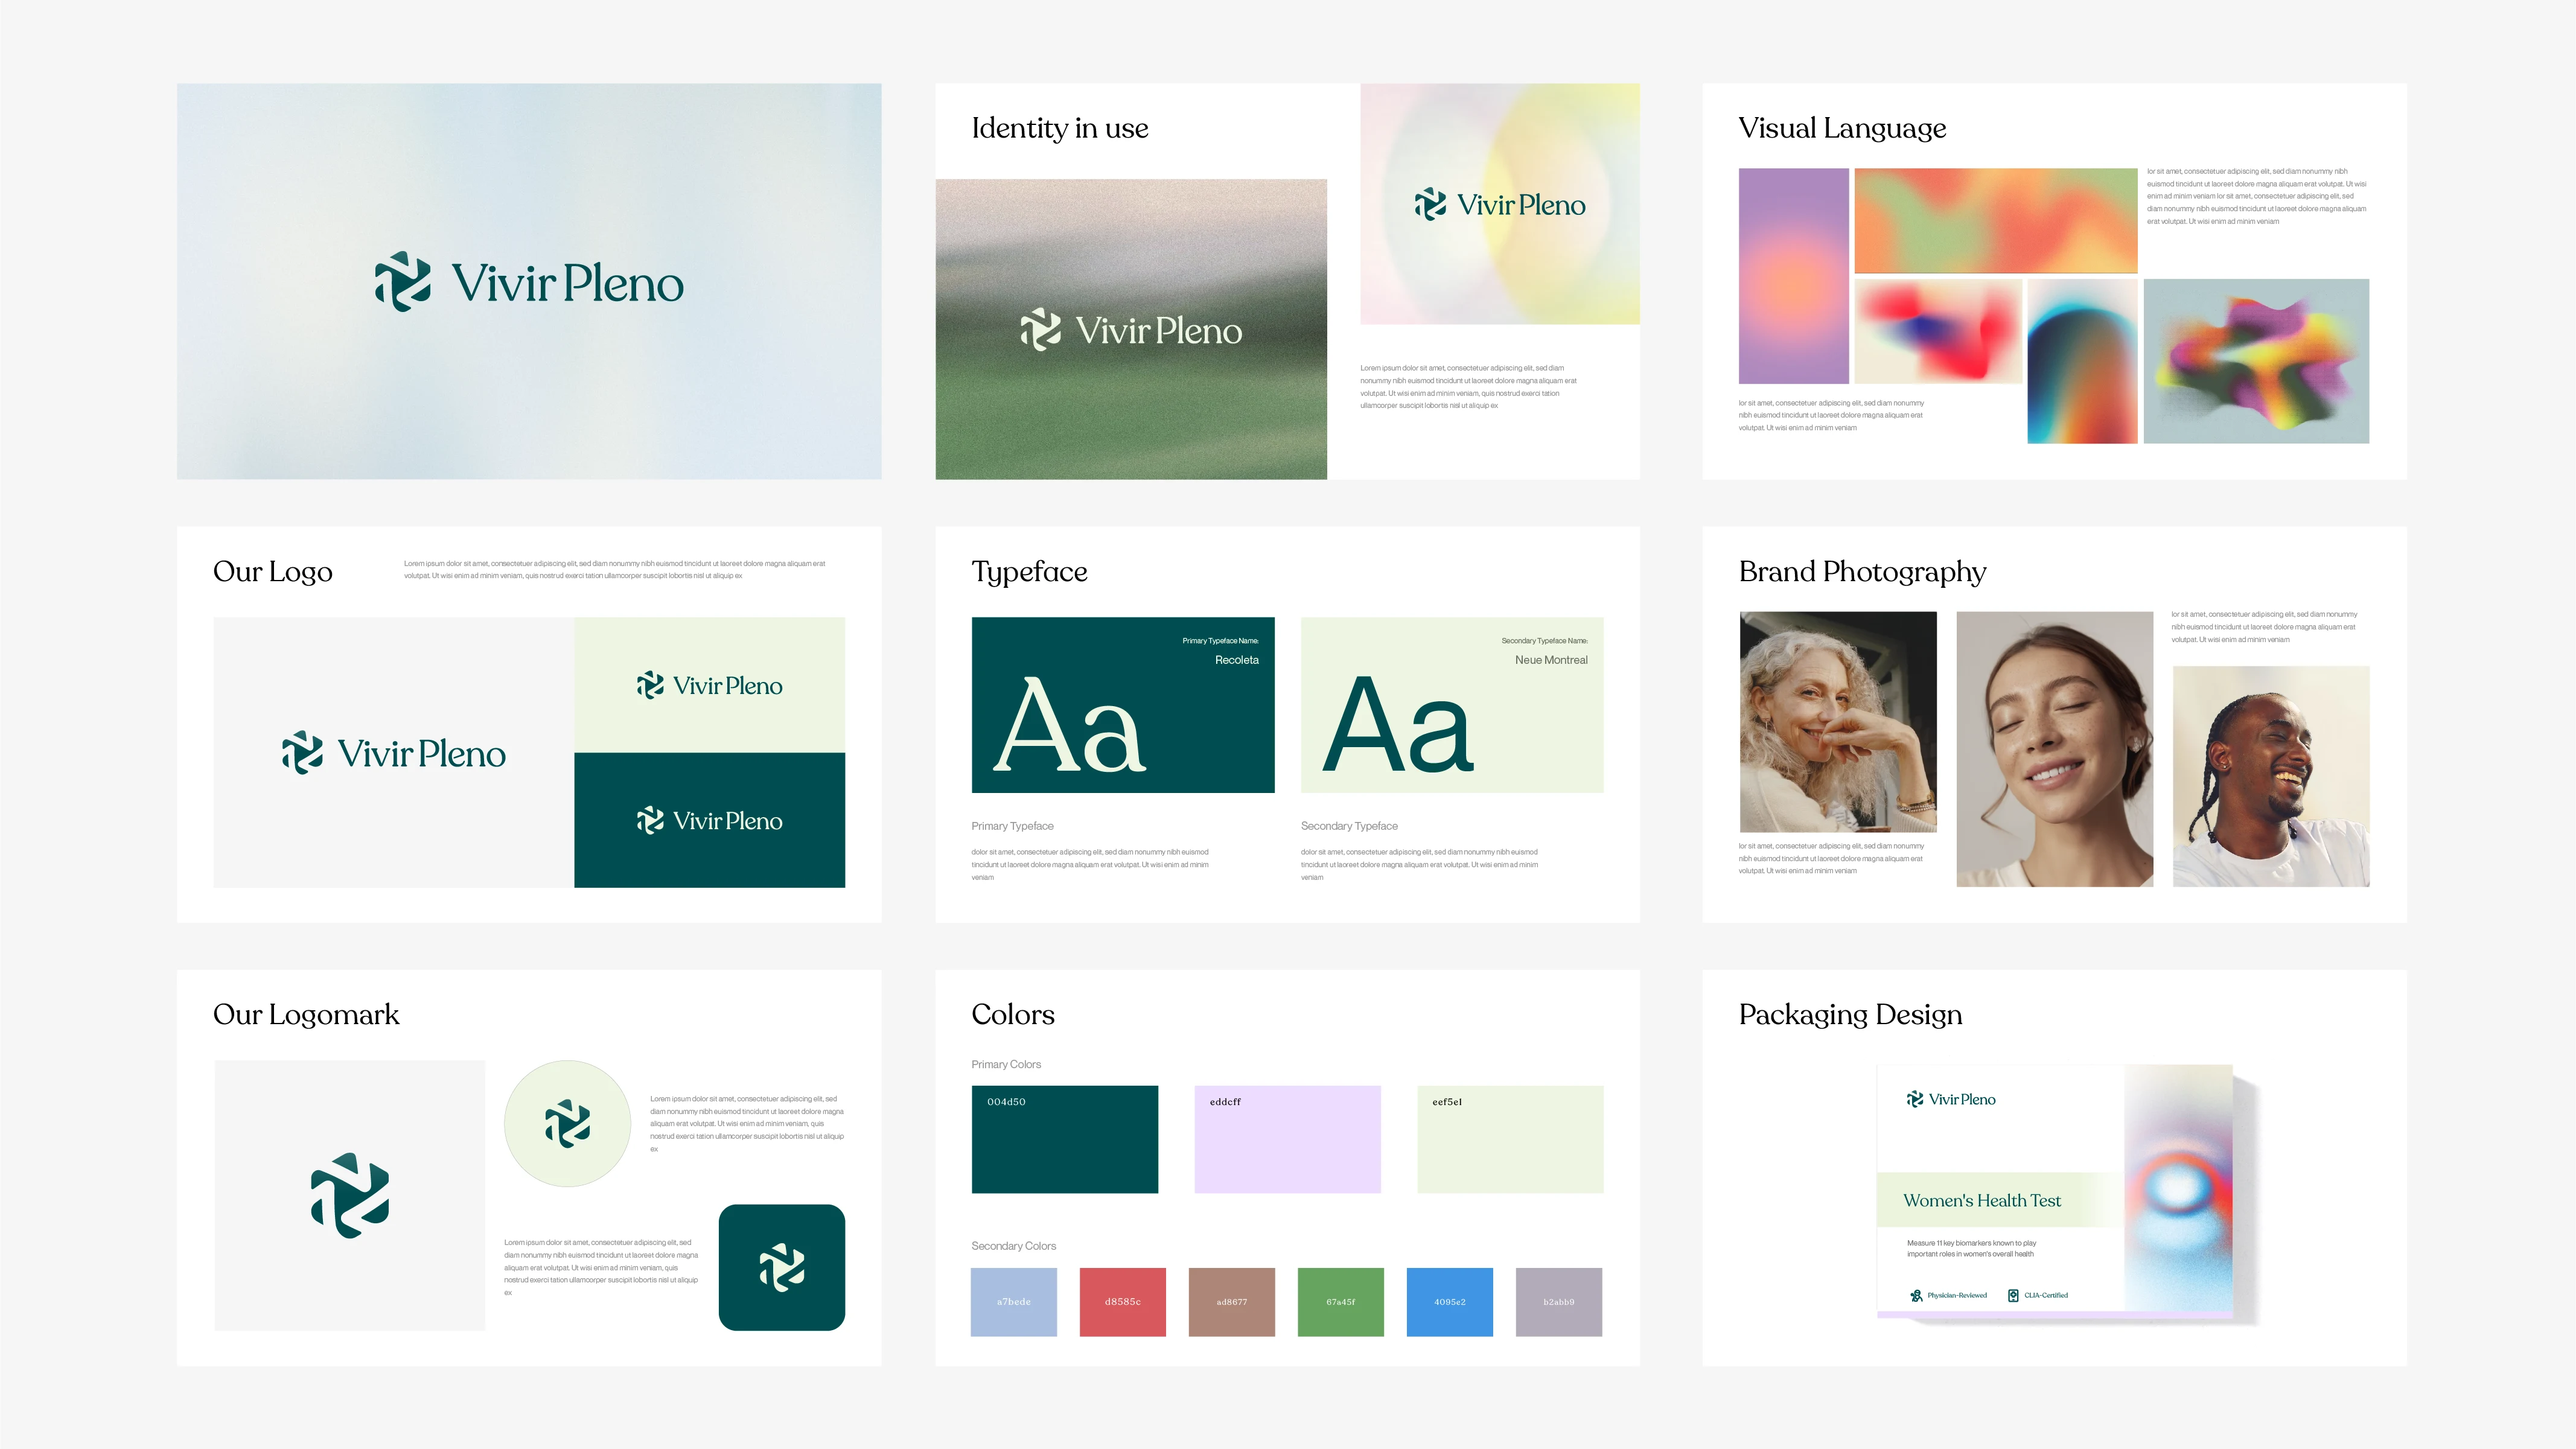Image resolution: width=2576 pixels, height=1449 pixels.
Task: Pick the 67a45f green secondary swatch
Action: tap(1340, 1301)
